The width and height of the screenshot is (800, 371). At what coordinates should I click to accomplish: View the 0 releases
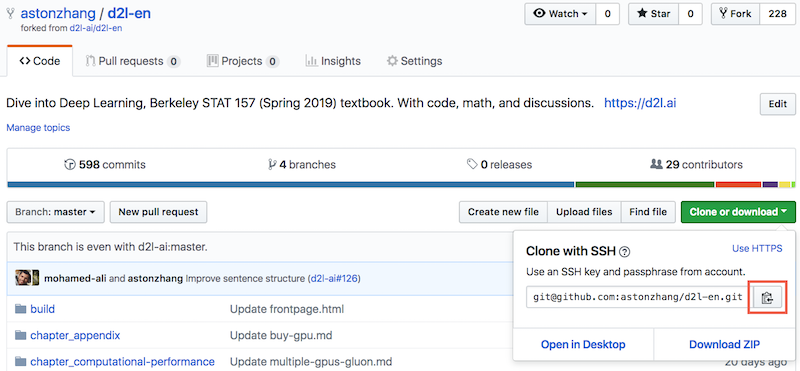499,165
